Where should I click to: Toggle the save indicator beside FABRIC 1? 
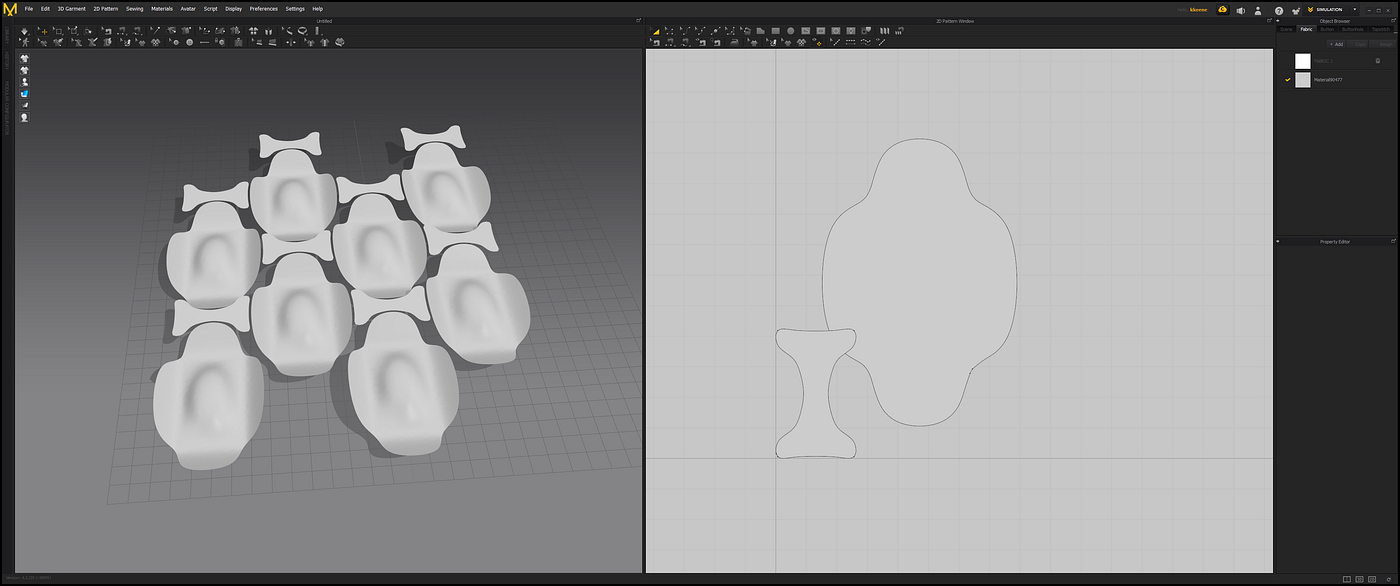pos(1377,60)
